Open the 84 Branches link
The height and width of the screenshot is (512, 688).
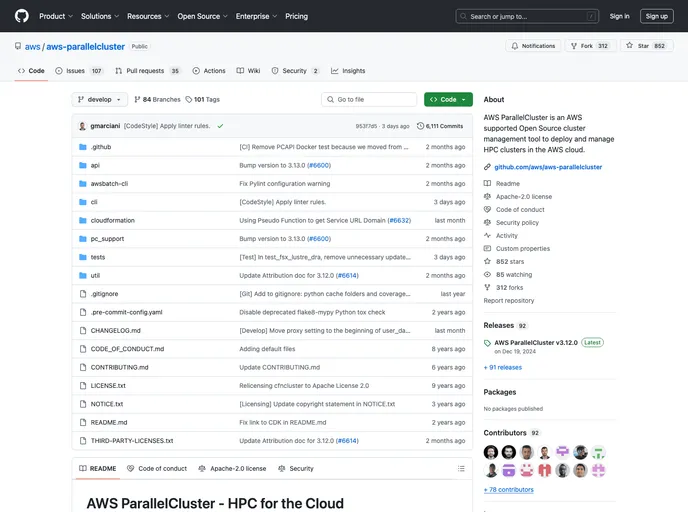(x=157, y=100)
